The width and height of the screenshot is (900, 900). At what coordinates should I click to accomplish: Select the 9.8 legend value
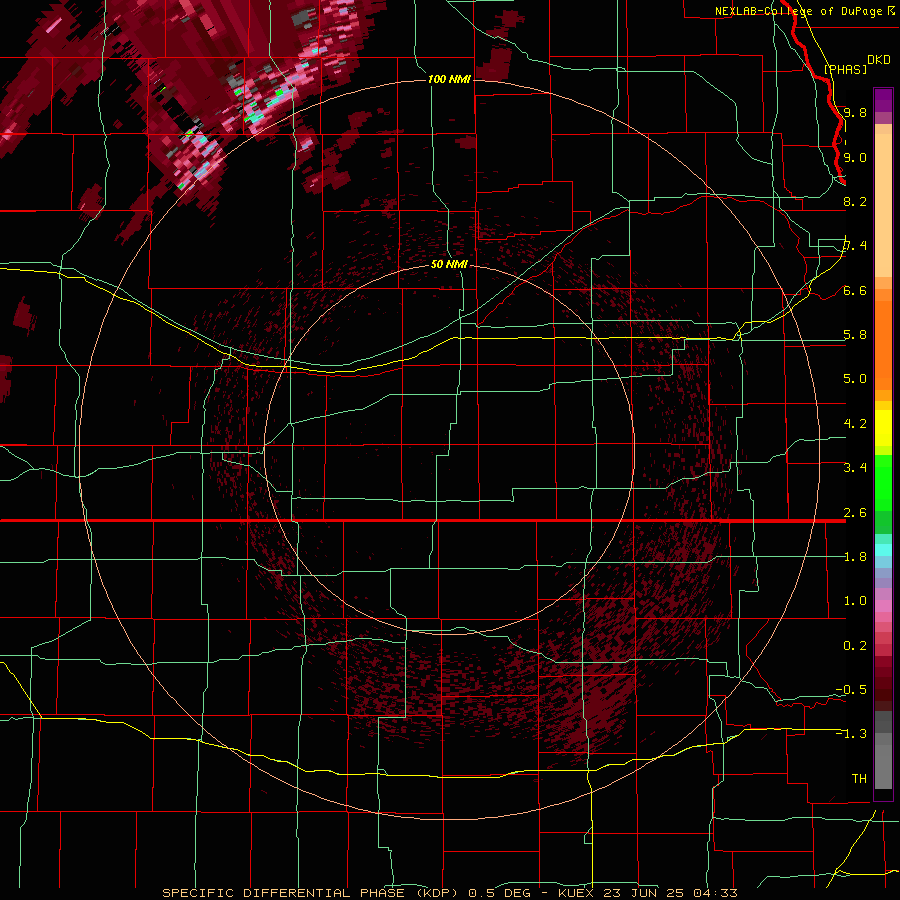(855, 112)
